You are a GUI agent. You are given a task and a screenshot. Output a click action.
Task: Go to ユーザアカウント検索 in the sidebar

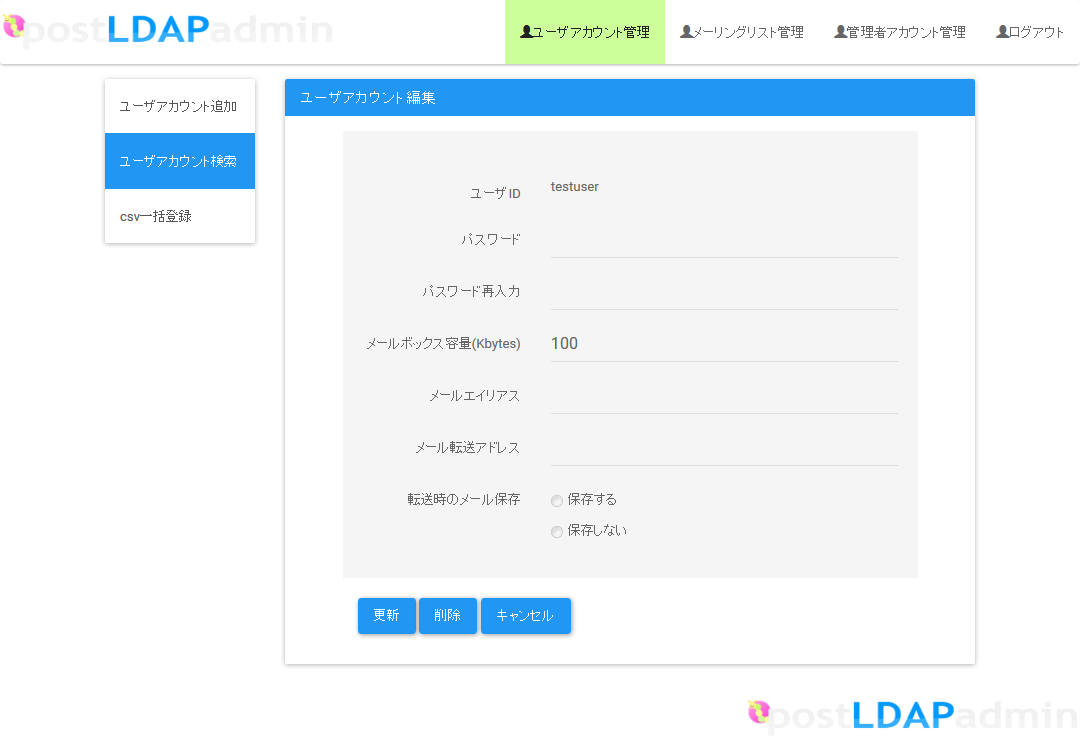click(179, 161)
